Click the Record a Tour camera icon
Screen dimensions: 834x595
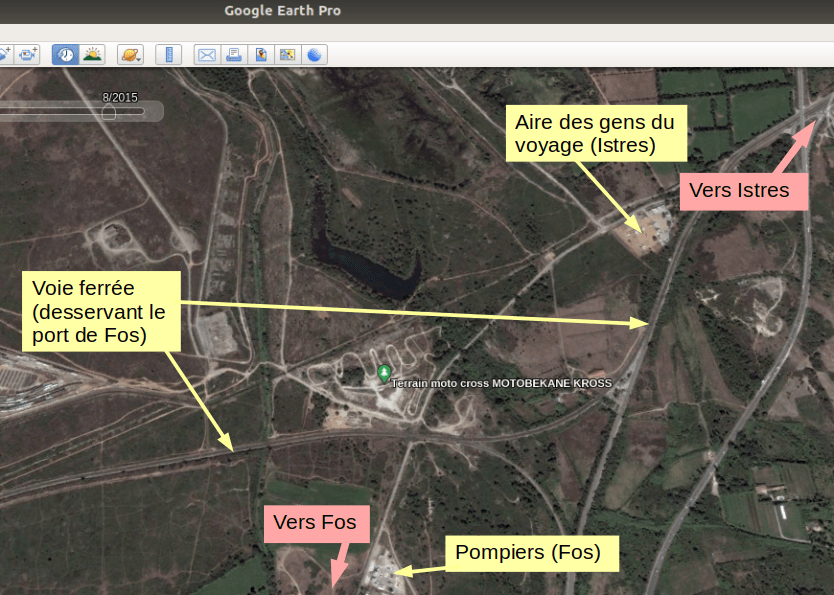pos(28,54)
